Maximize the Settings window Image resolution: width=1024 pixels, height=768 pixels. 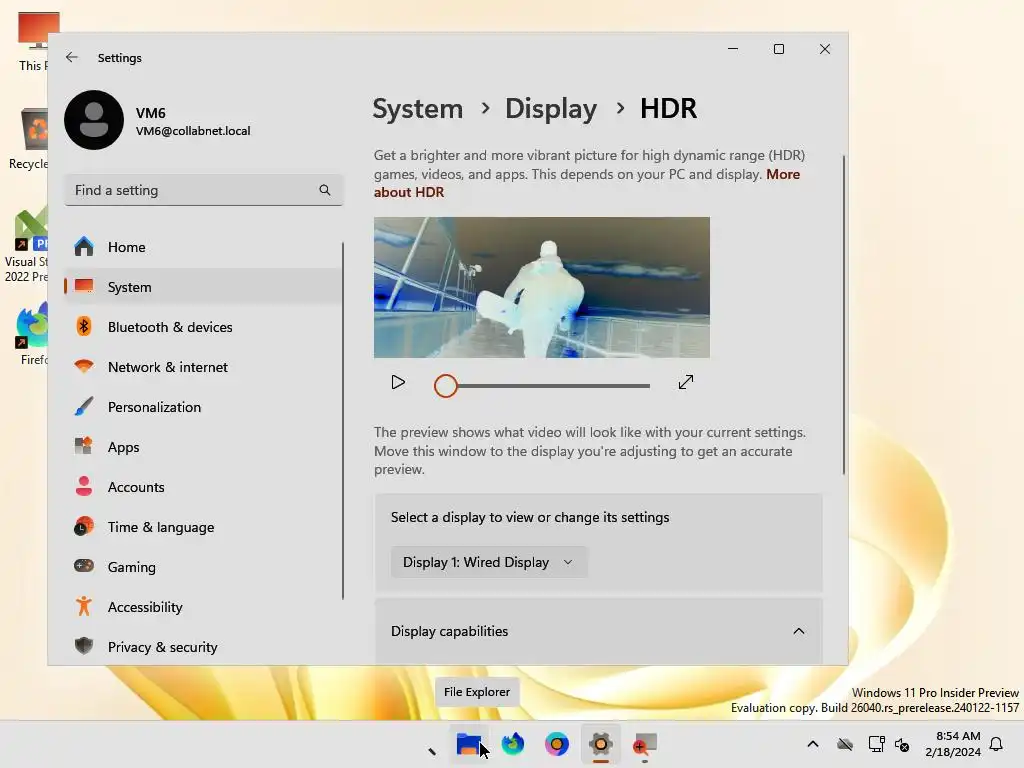(x=778, y=49)
